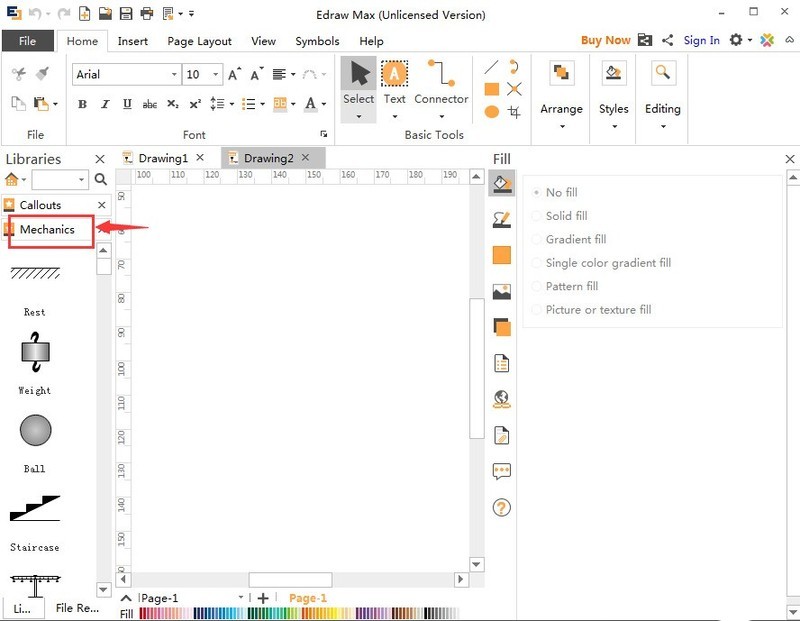Image resolution: width=800 pixels, height=621 pixels.
Task: Open the font size 10 dropdown
Action: (x=216, y=74)
